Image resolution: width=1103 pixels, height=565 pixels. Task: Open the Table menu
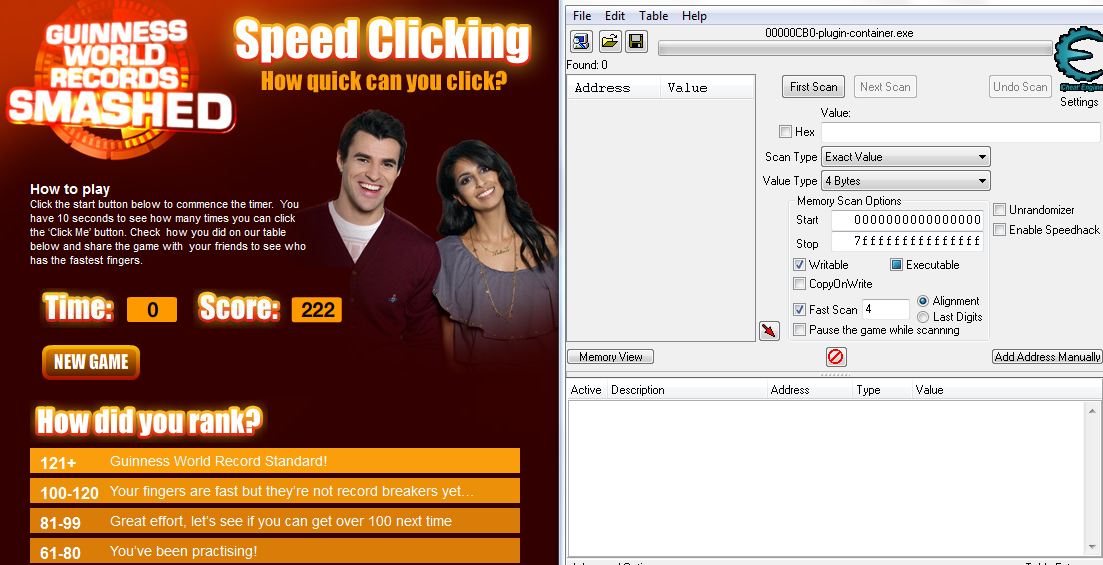[x=653, y=16]
